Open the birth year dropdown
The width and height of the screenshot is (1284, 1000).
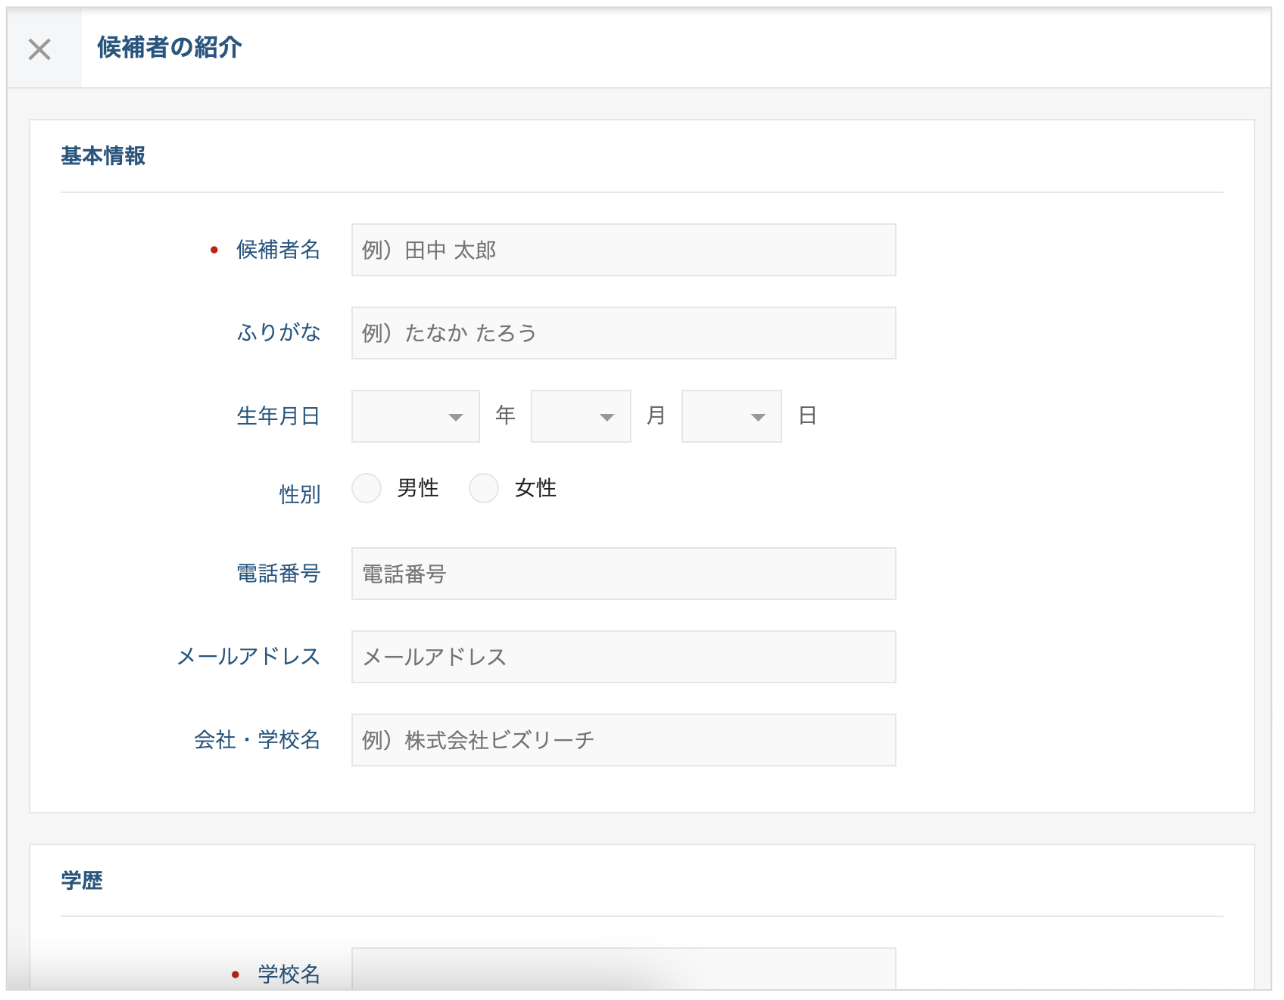pos(416,416)
